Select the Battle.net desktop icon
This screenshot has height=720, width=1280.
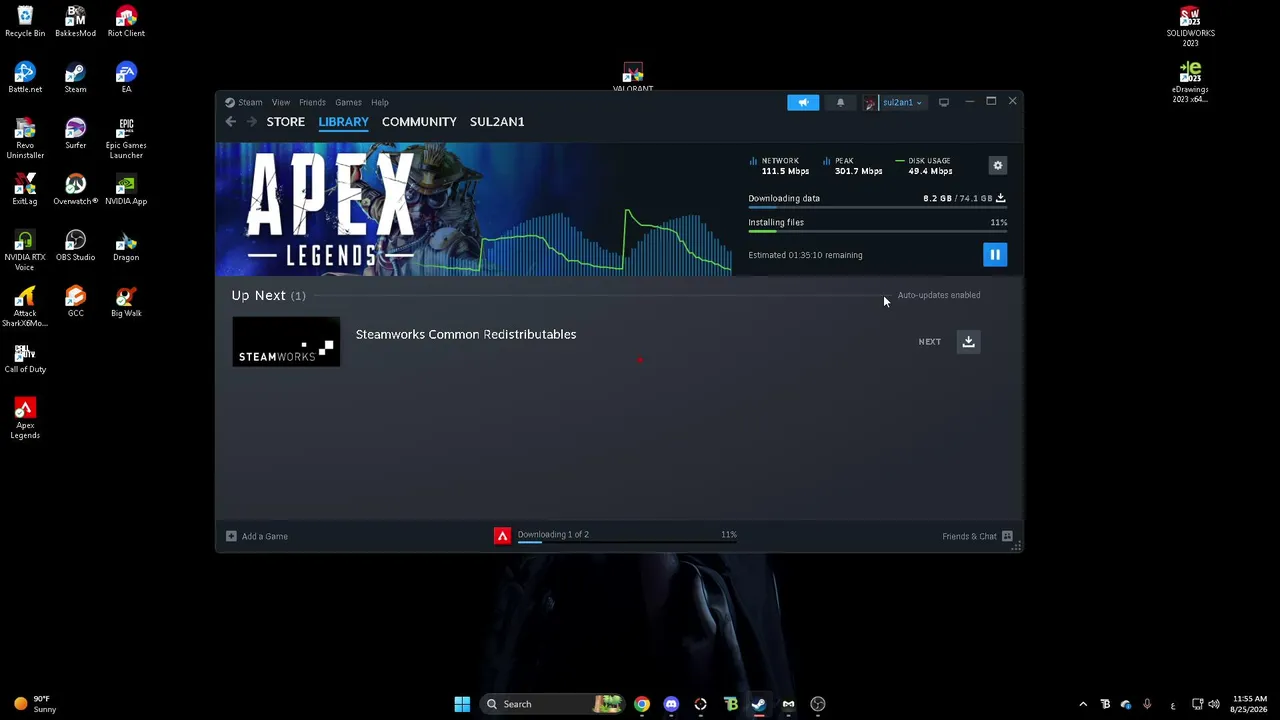point(25,78)
